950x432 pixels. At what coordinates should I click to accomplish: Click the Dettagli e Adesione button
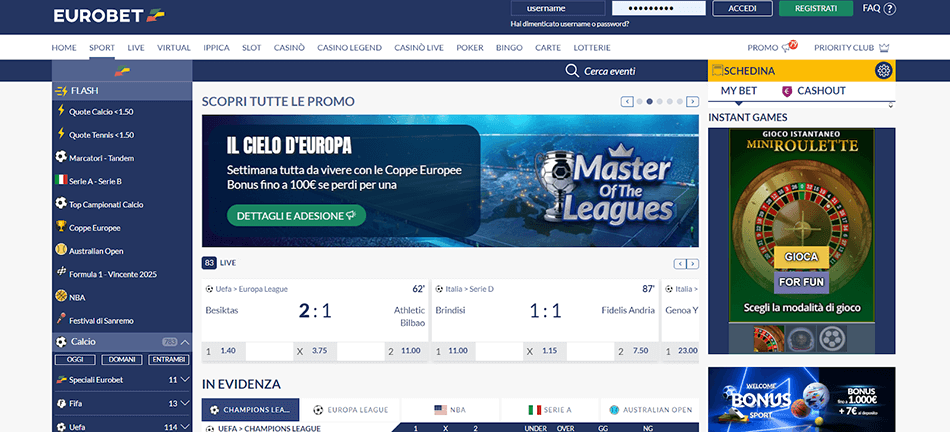click(x=296, y=215)
